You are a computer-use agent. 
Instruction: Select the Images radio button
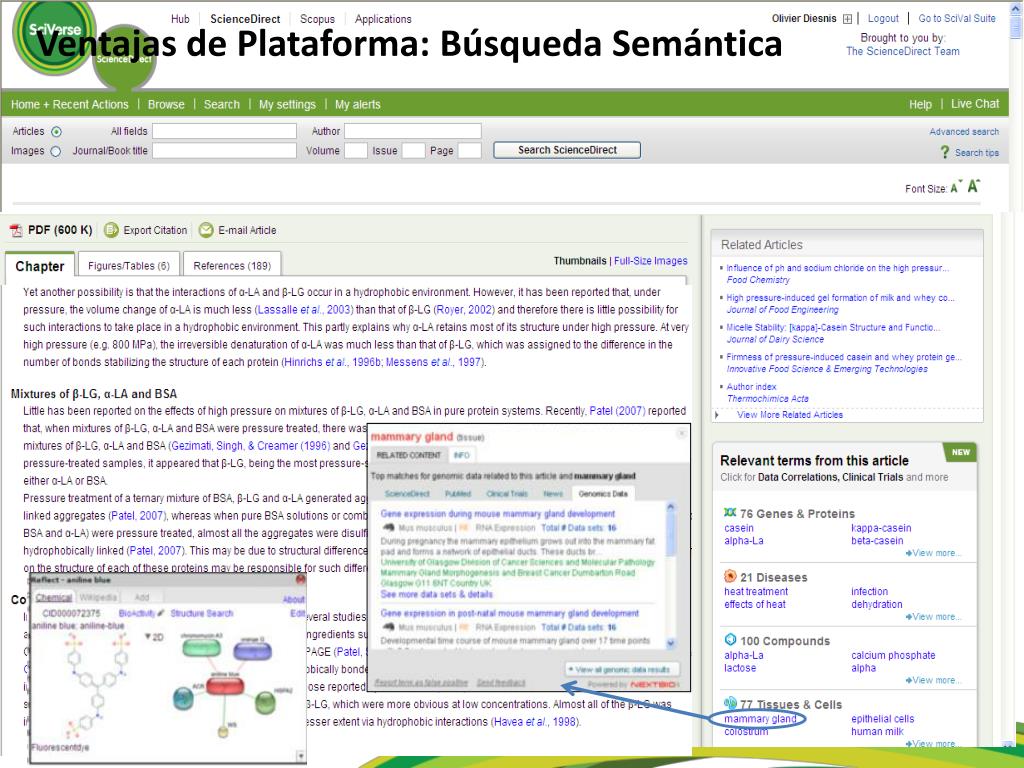click(56, 152)
